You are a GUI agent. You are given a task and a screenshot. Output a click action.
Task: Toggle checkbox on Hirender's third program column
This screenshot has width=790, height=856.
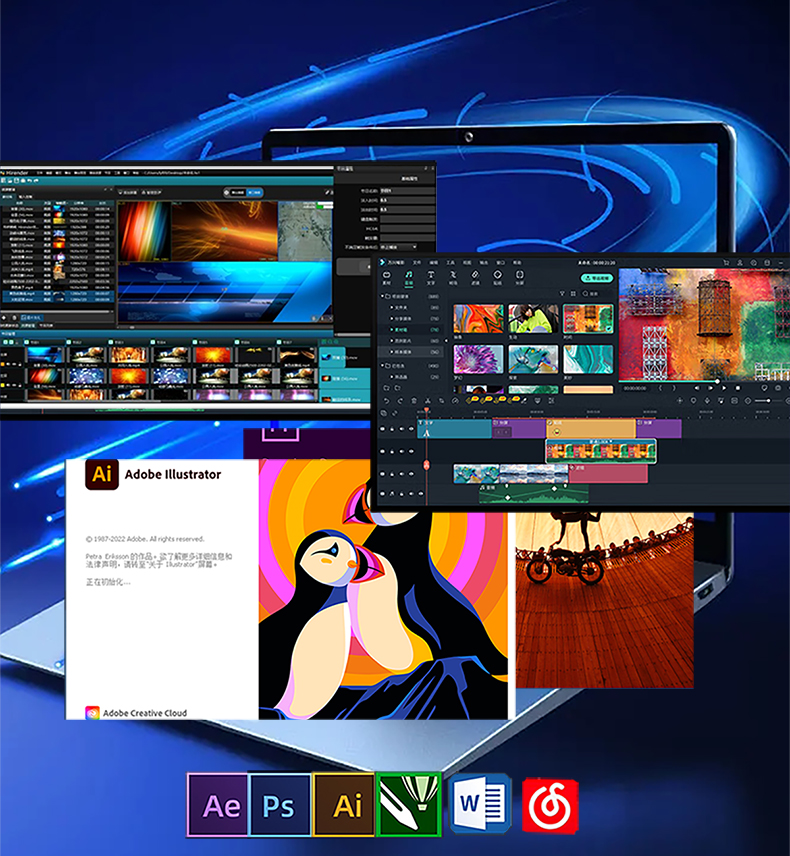pyautogui.click(x=111, y=342)
